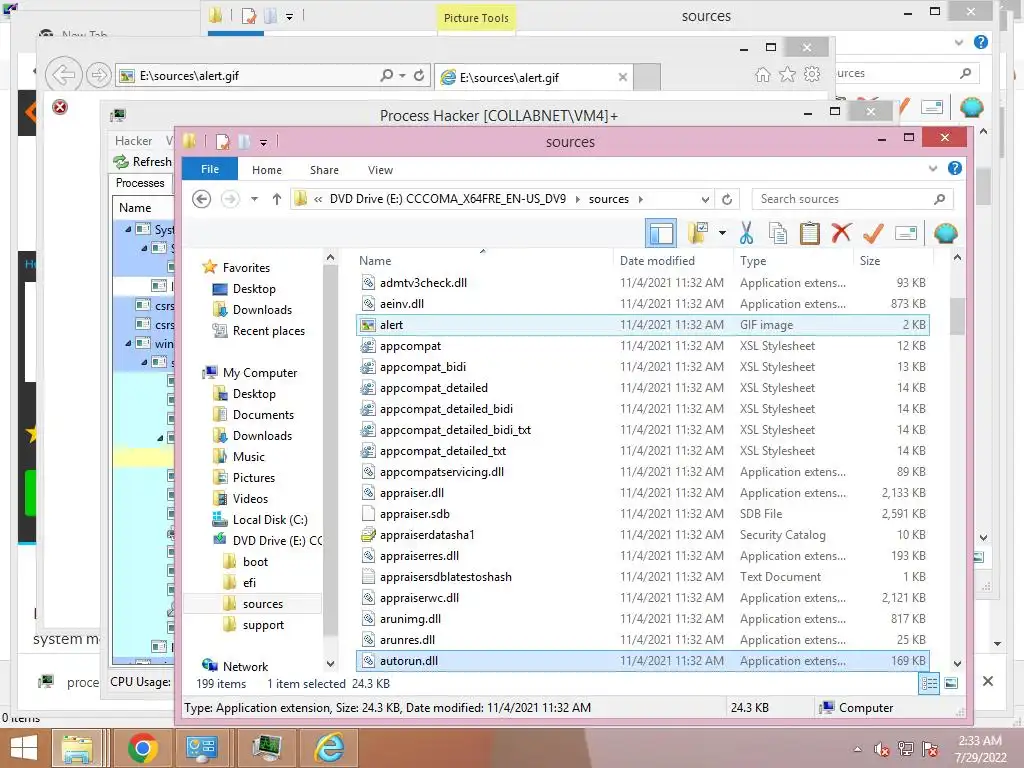
Task: Sort files by the Name column
Action: 375,261
